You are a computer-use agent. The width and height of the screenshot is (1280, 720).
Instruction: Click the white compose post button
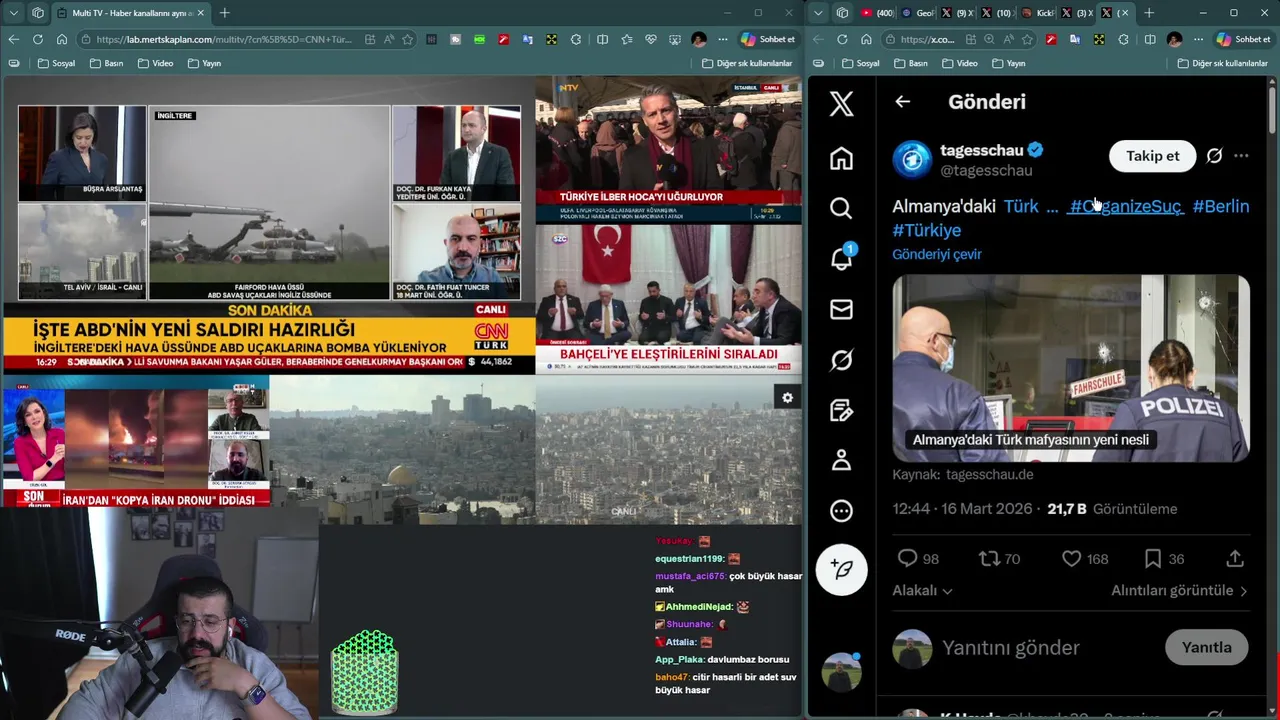(841, 569)
